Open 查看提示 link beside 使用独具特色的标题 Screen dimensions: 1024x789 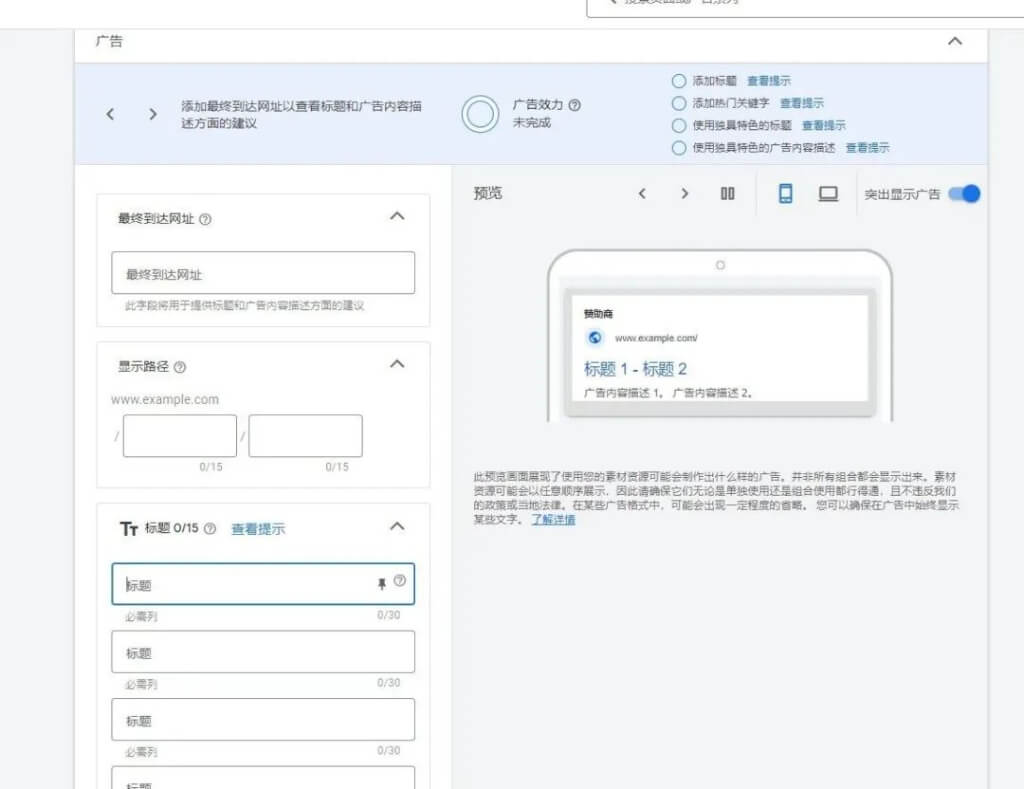point(824,125)
